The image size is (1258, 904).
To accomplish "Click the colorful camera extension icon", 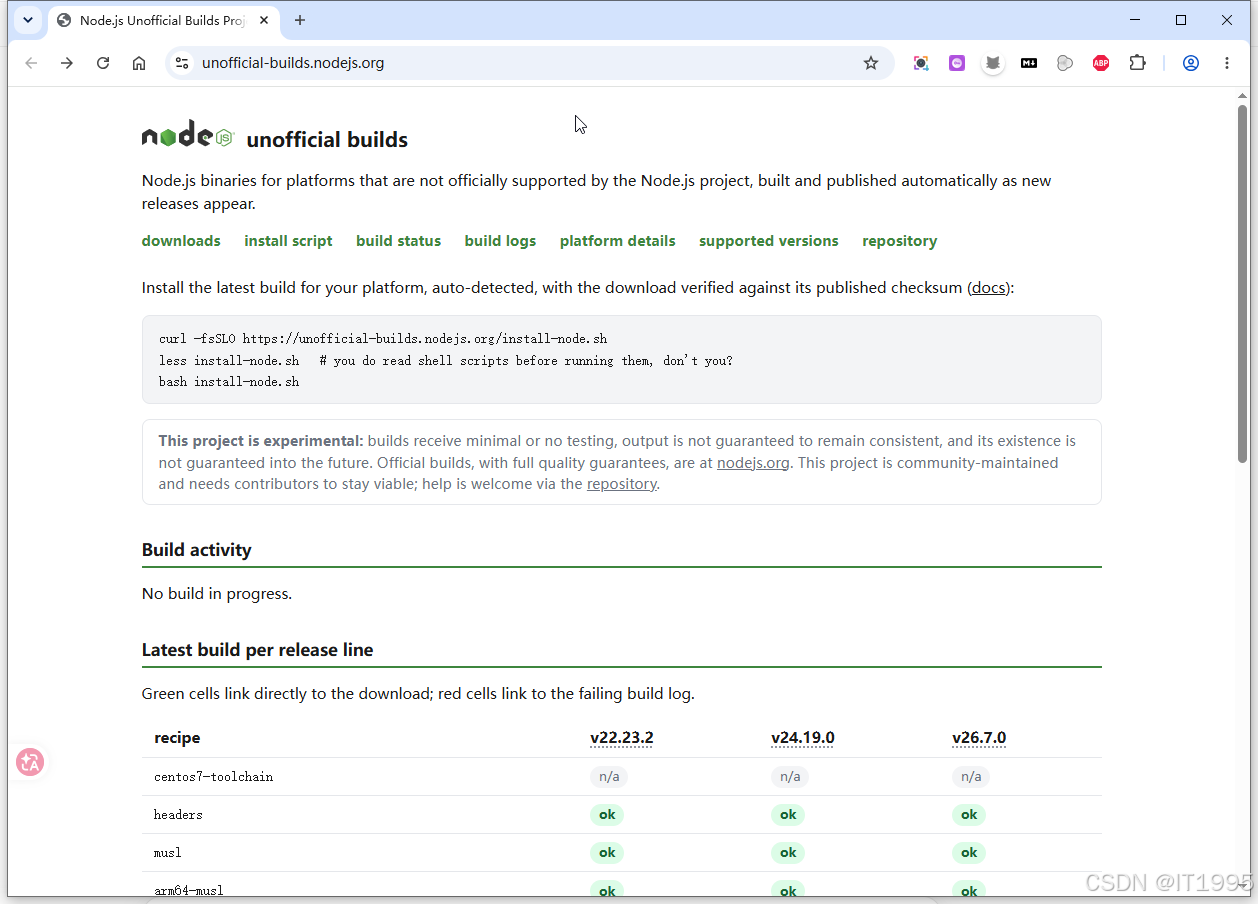I will pos(921,63).
